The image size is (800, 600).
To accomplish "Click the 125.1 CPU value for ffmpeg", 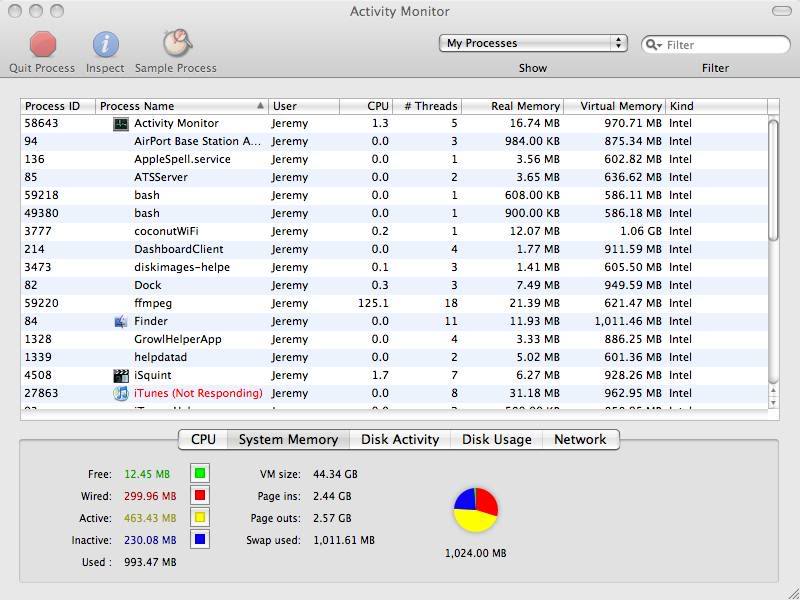I will [373, 304].
